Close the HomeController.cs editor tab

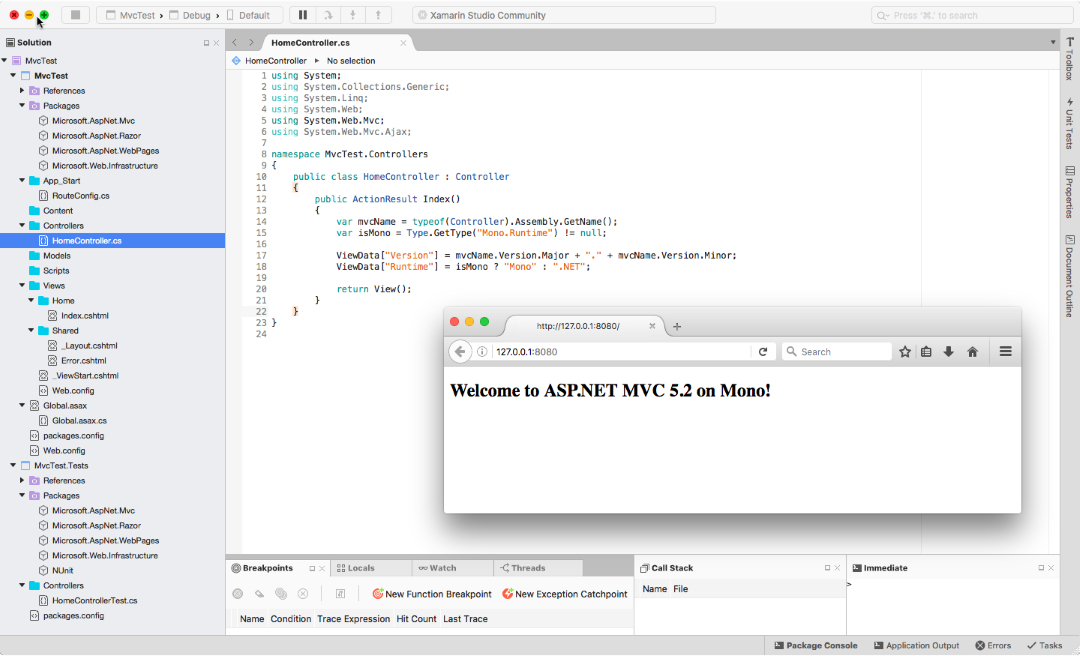(x=403, y=43)
